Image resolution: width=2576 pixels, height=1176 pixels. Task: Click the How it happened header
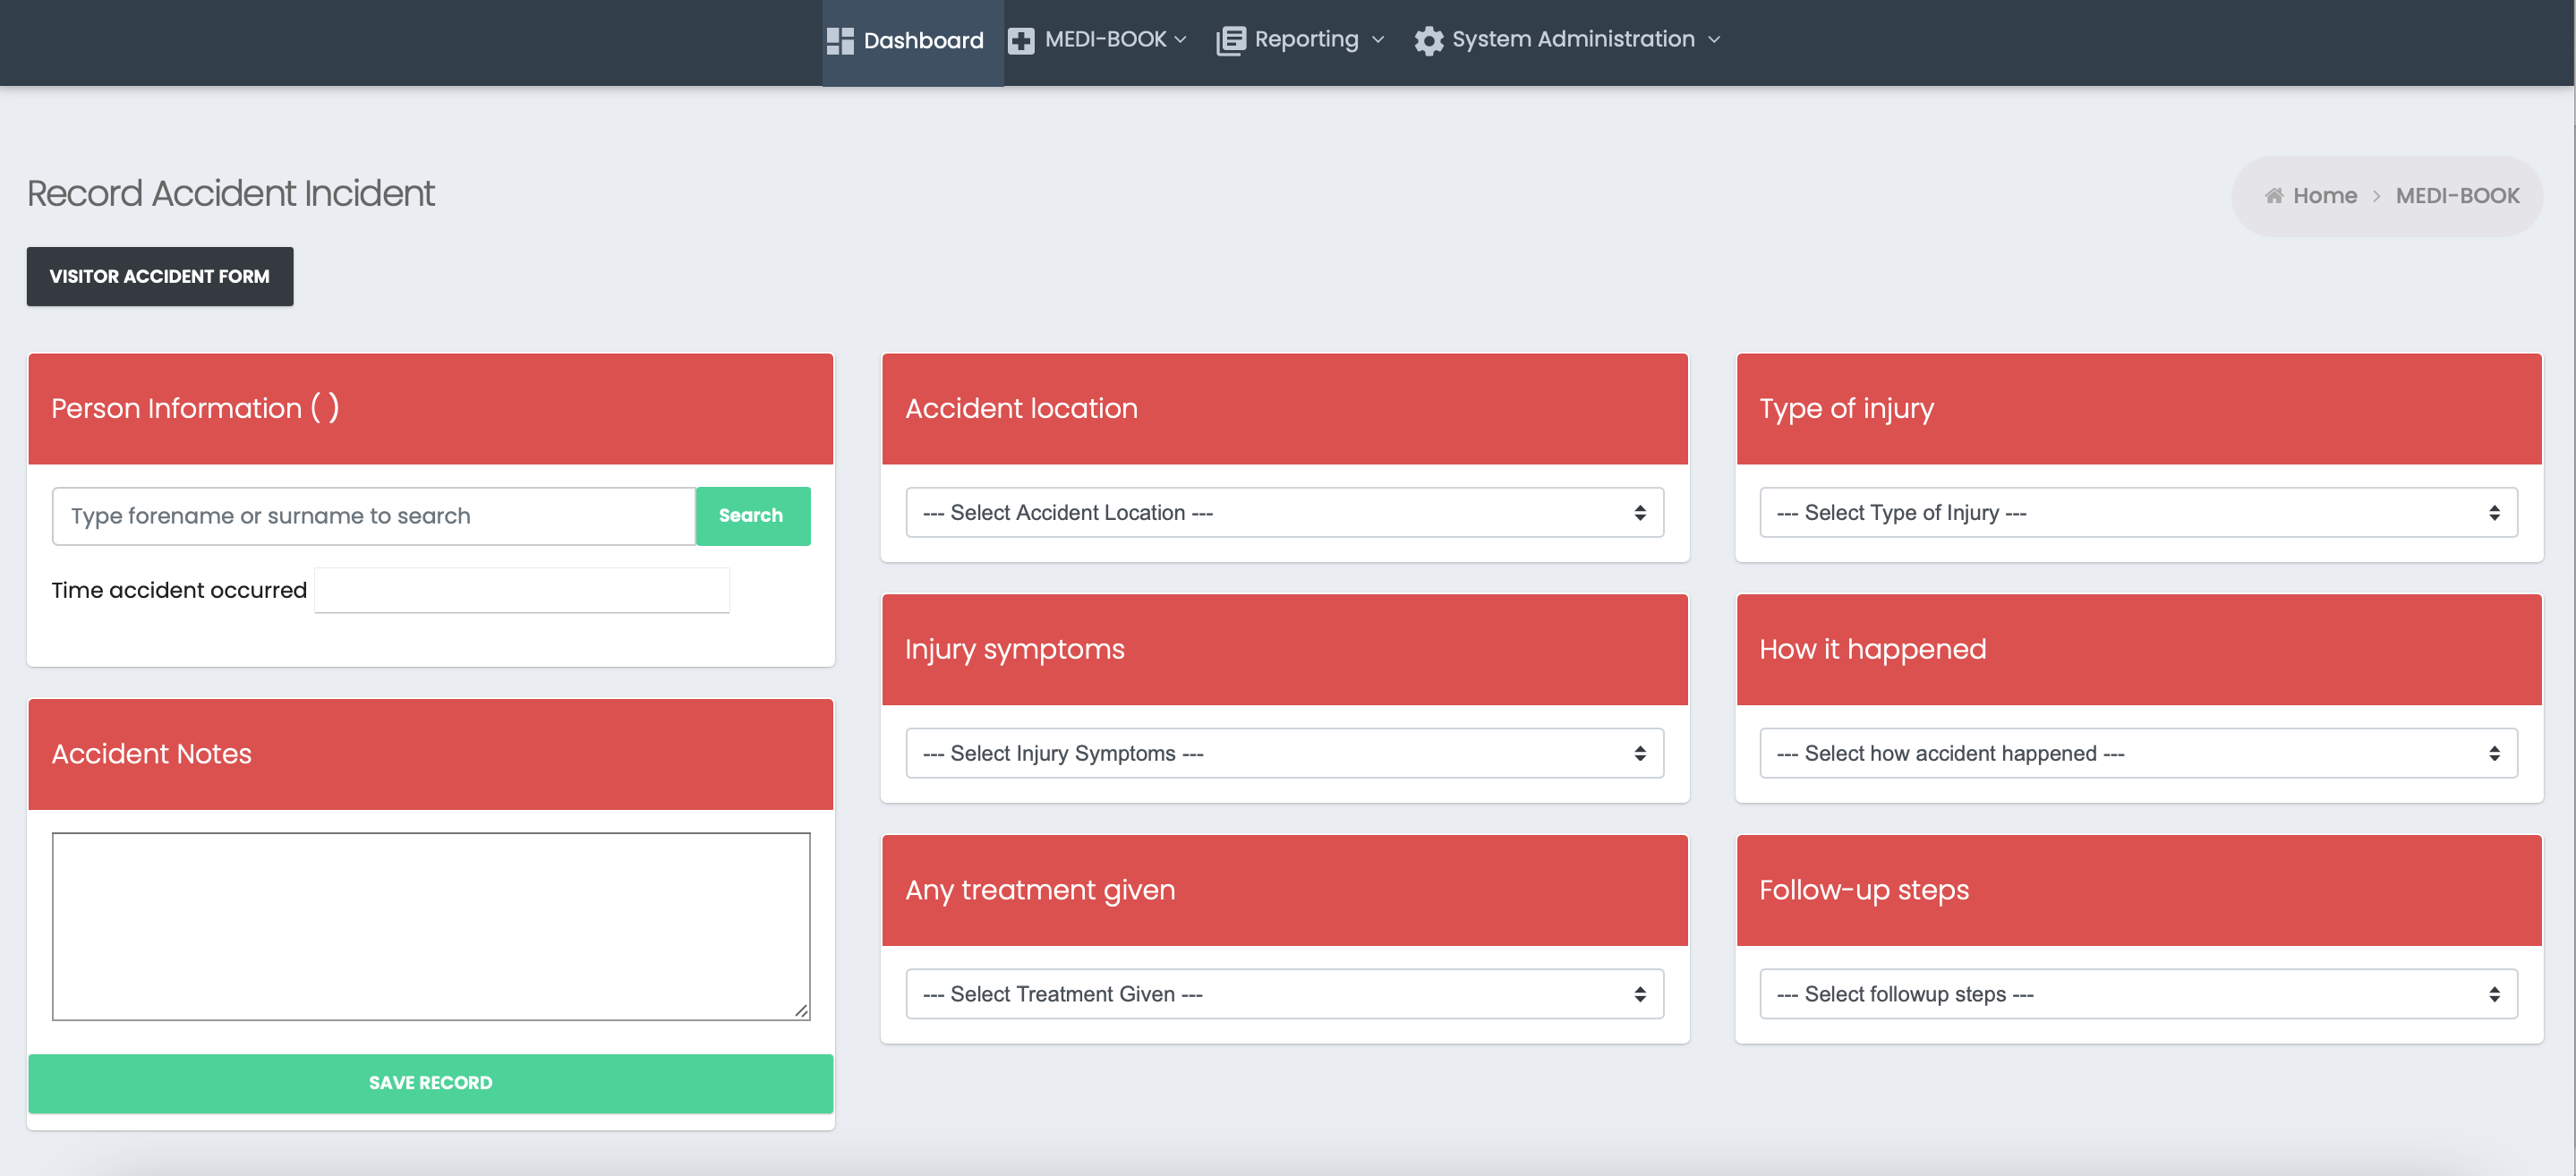coord(2139,650)
